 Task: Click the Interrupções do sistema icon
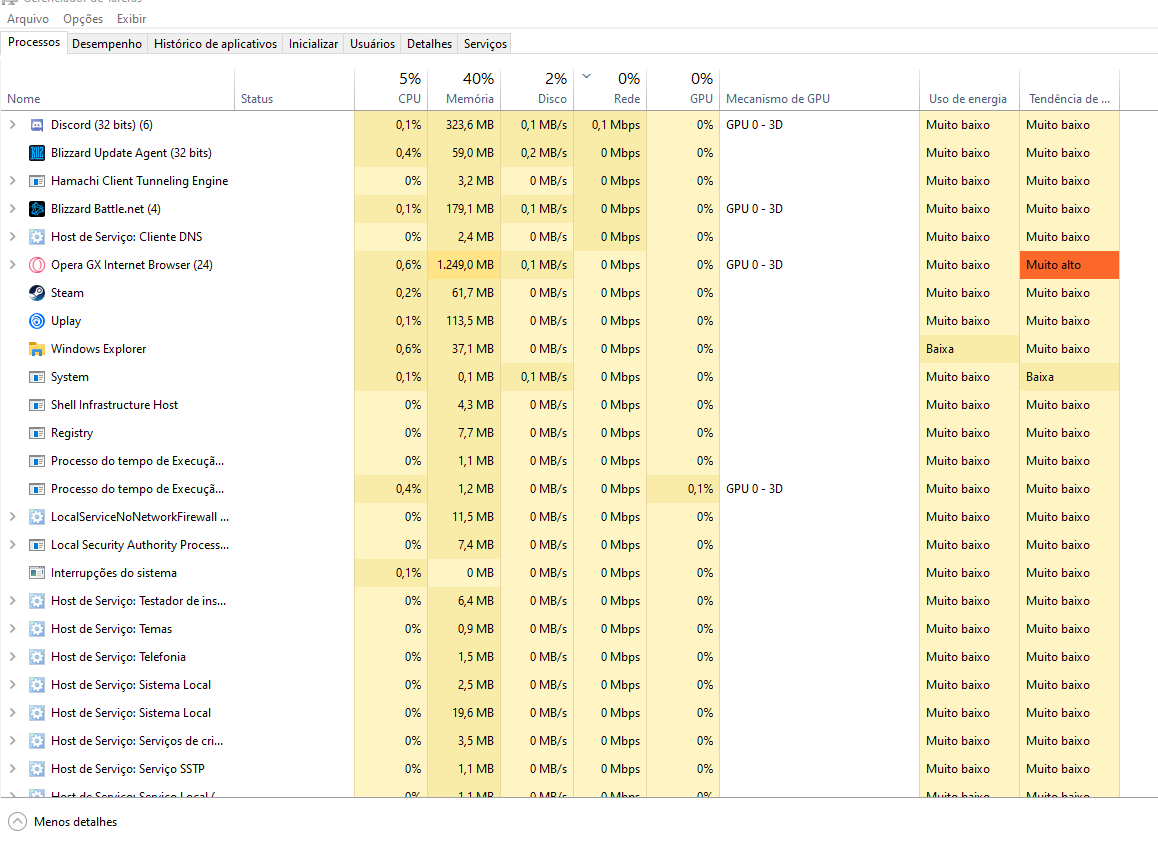[x=37, y=573]
